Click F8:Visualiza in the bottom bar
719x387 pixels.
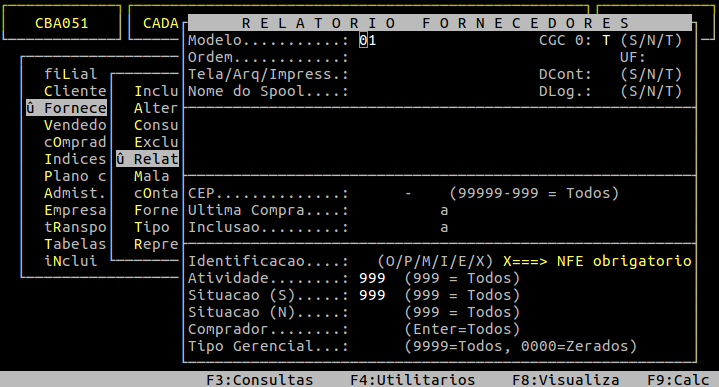click(566, 380)
